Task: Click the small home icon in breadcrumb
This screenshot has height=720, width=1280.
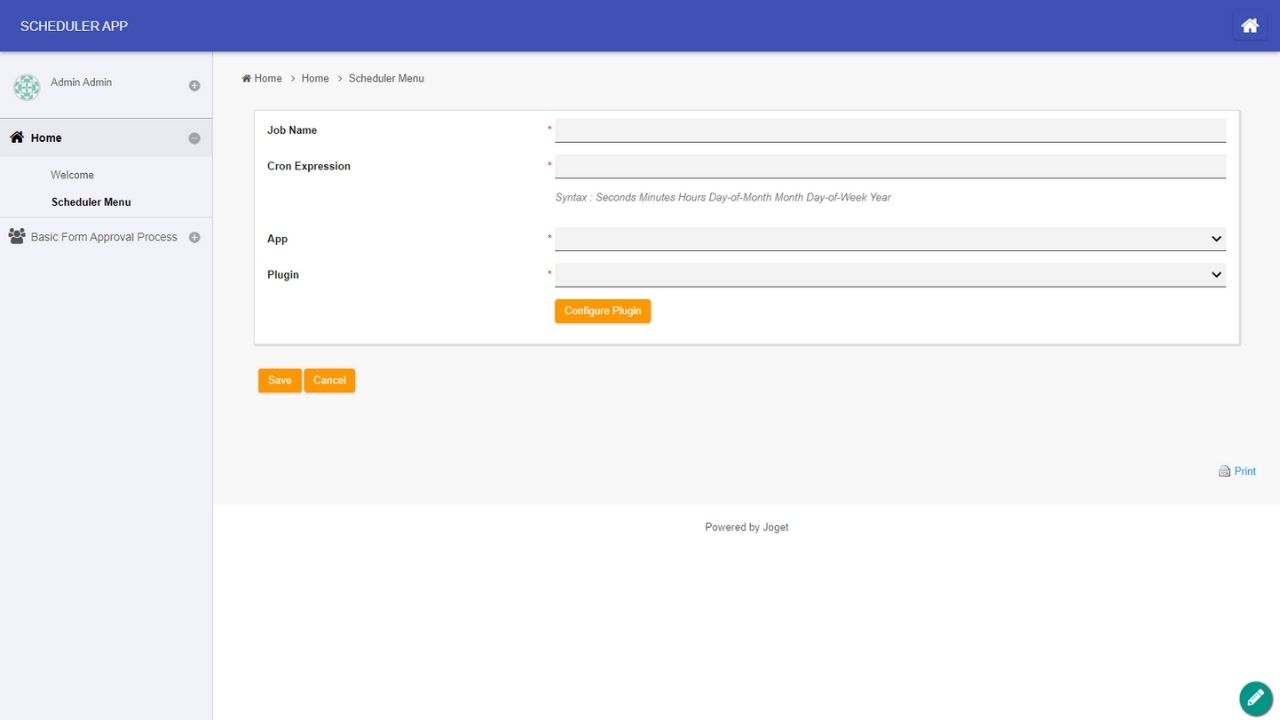Action: 246,78
